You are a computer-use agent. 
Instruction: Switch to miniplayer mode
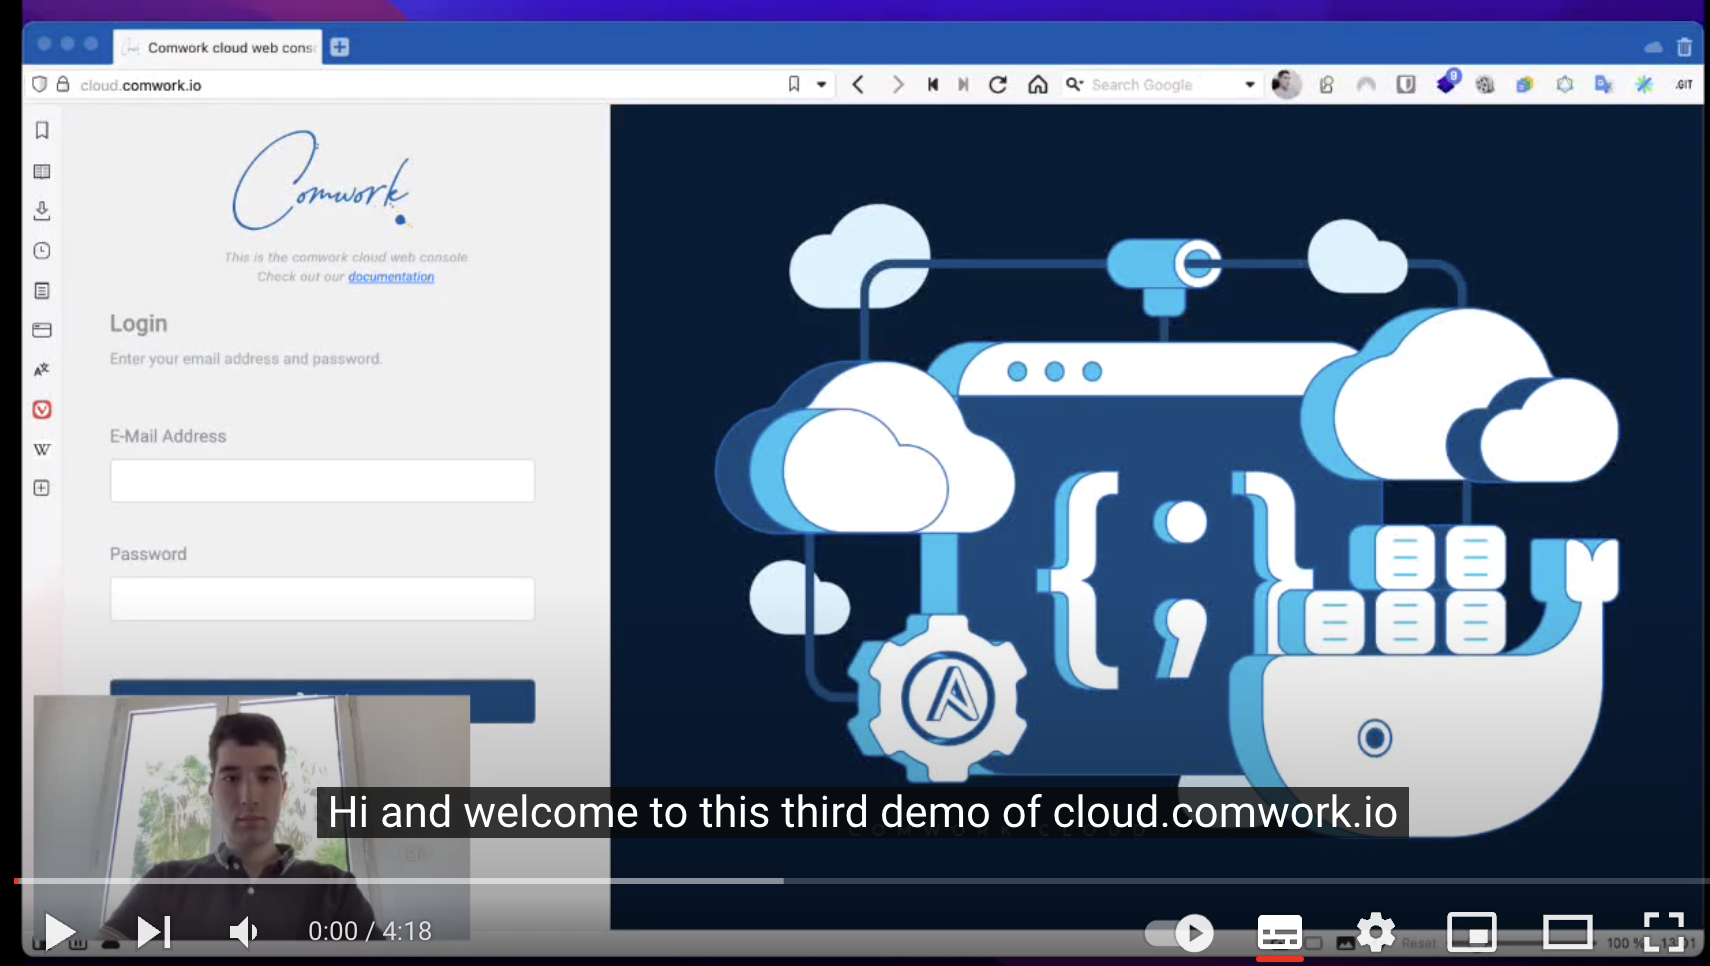click(x=1472, y=932)
